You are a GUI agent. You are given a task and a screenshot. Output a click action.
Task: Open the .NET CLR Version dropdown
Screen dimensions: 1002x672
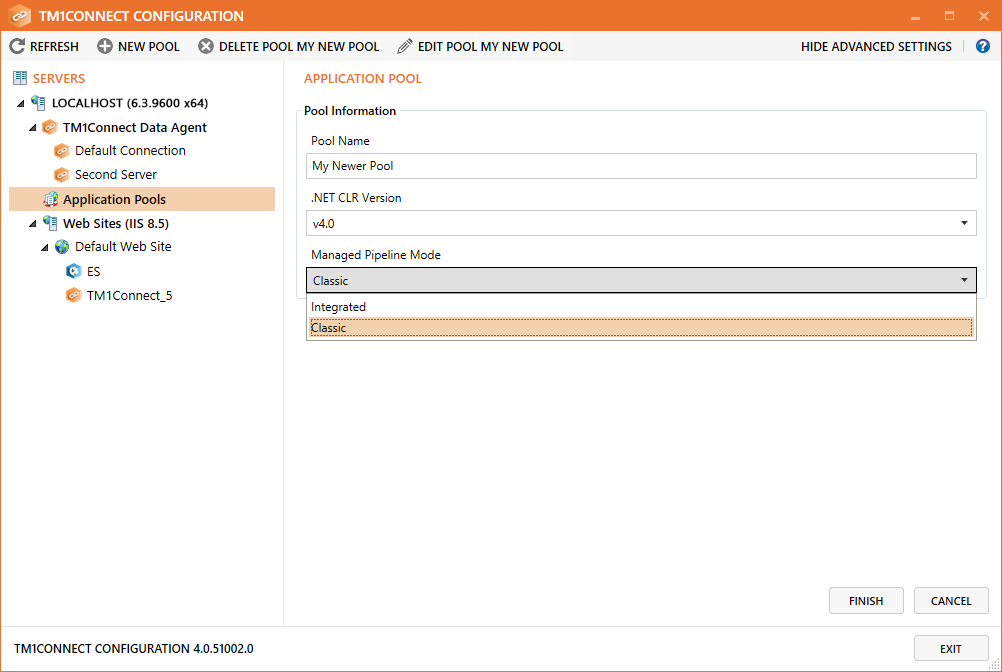pos(641,223)
